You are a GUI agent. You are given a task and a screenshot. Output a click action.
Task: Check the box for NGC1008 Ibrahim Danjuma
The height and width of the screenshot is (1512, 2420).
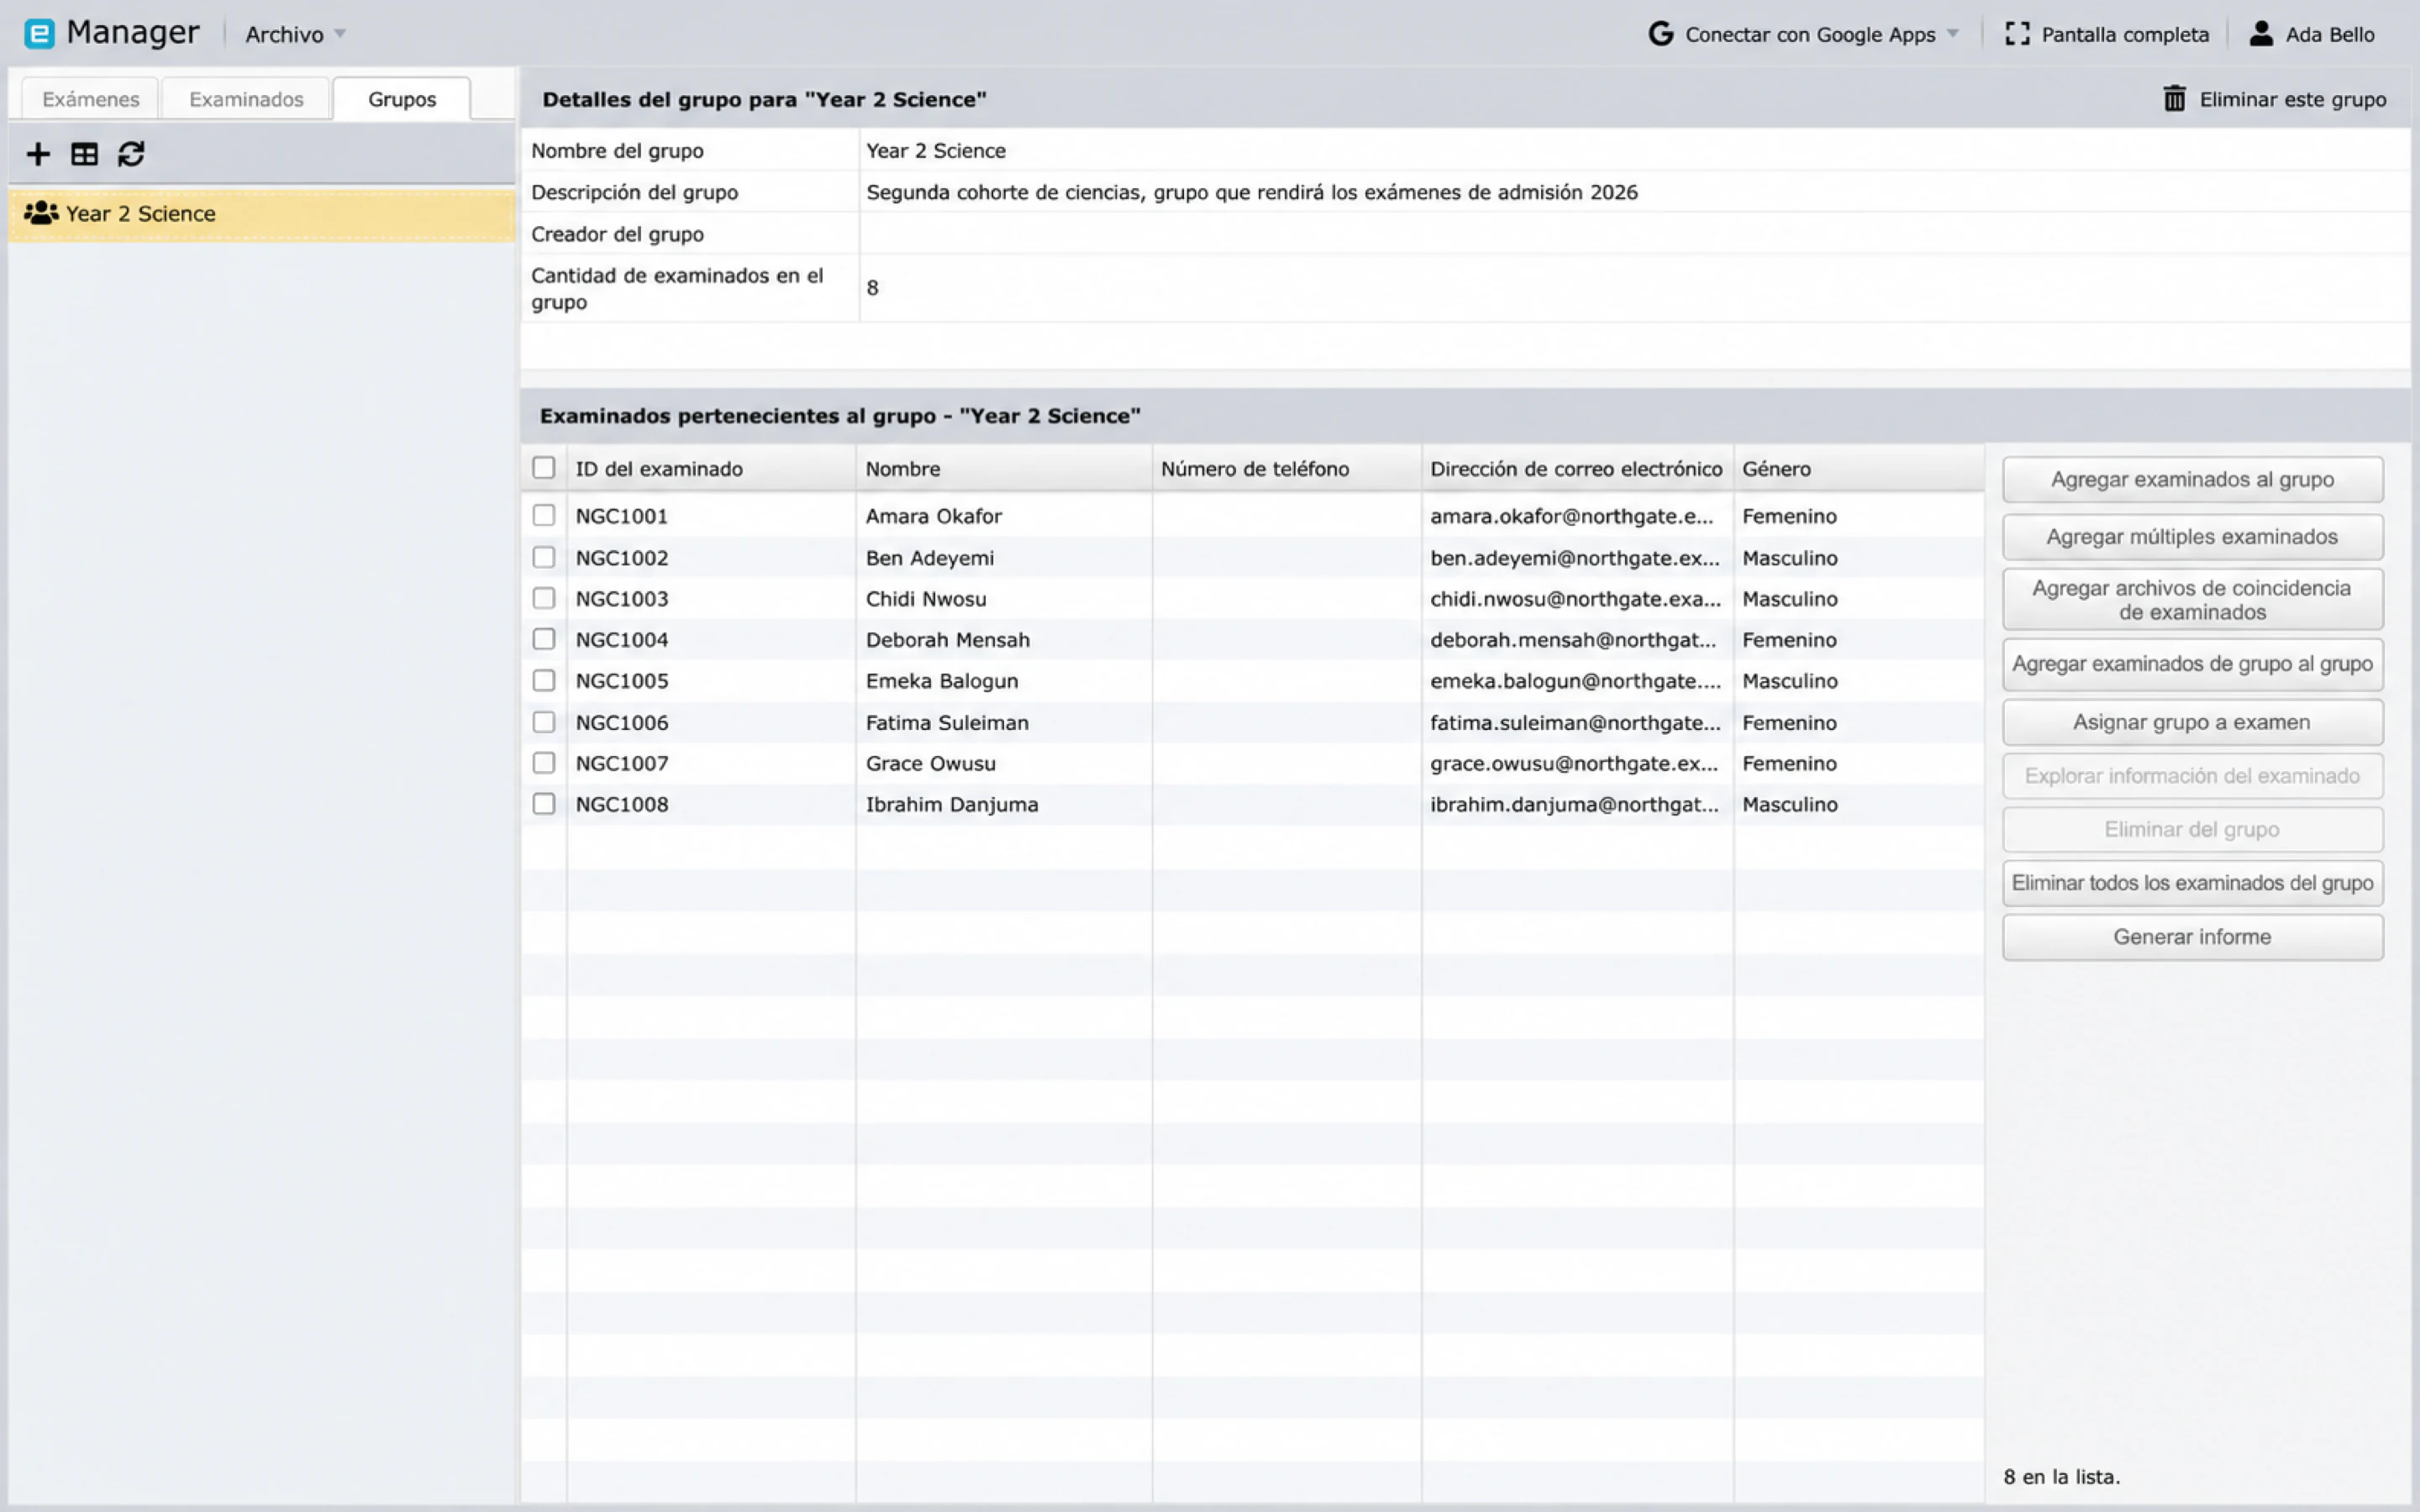pos(543,804)
